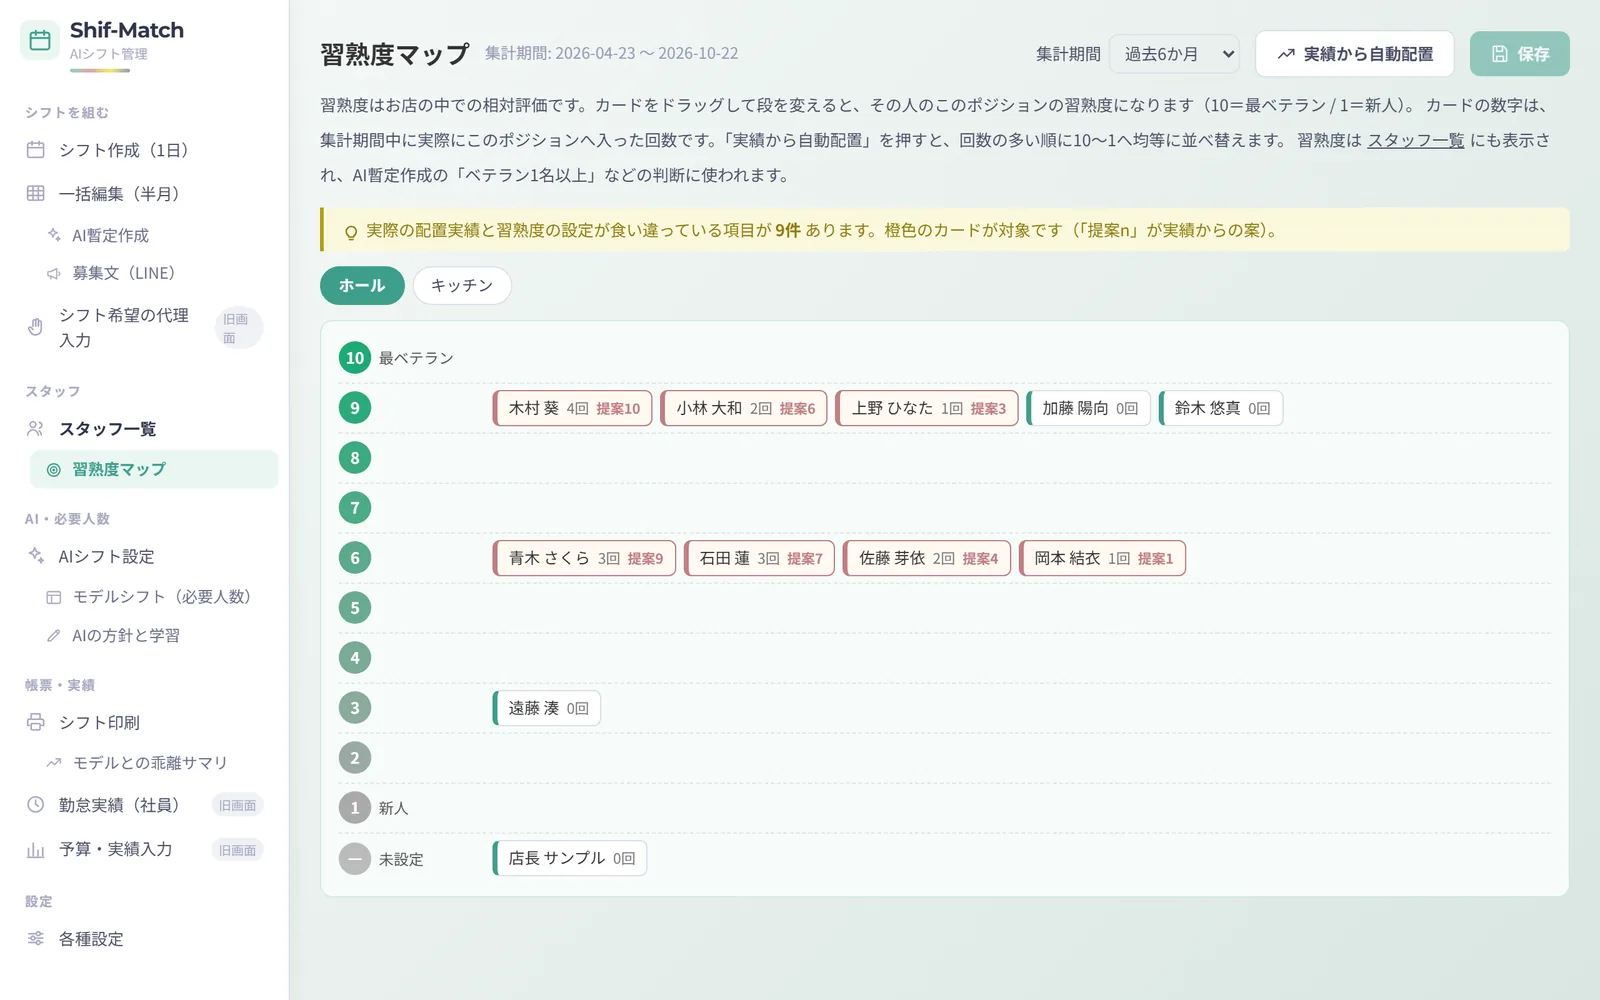Viewport: 1600px width, 1000px height.
Task: Select the 店長 サンプル staff card
Action: pos(570,858)
